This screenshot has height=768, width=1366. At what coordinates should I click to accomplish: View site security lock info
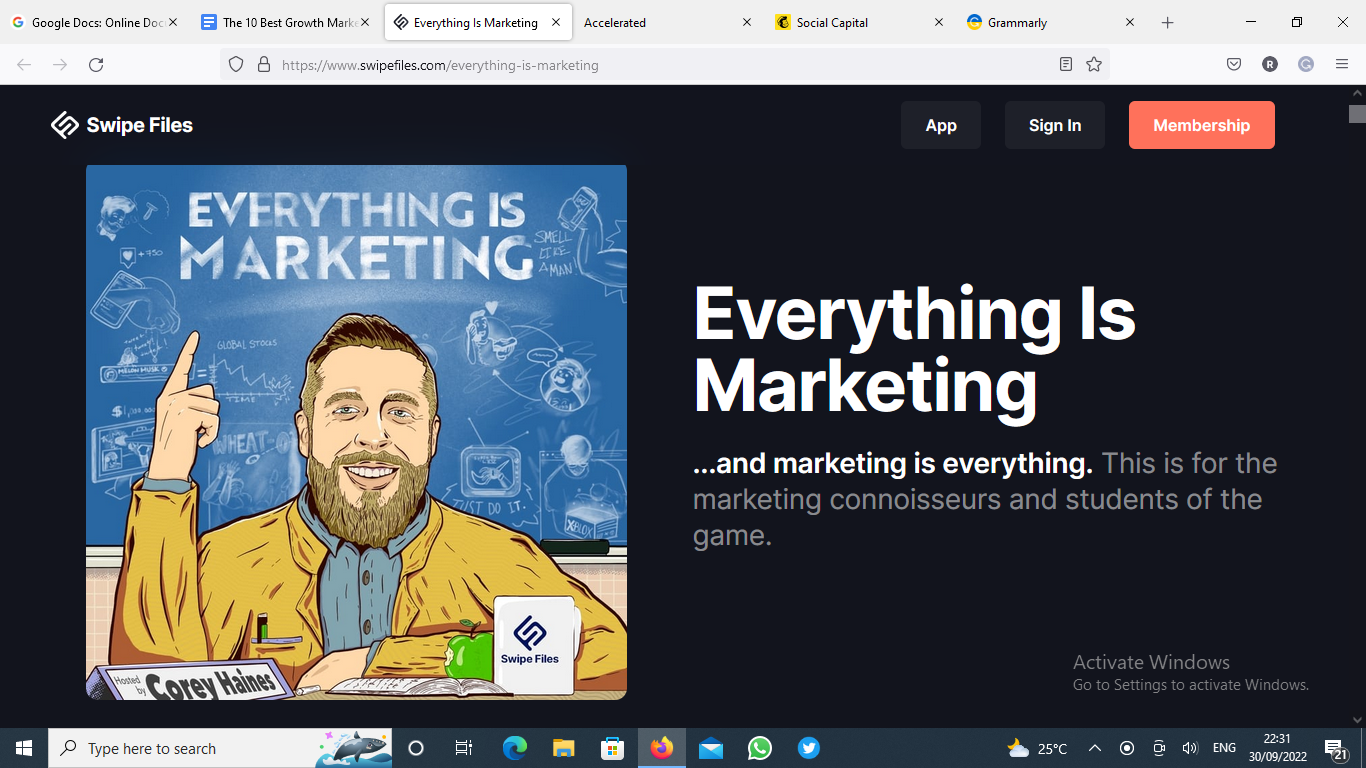pyautogui.click(x=264, y=64)
